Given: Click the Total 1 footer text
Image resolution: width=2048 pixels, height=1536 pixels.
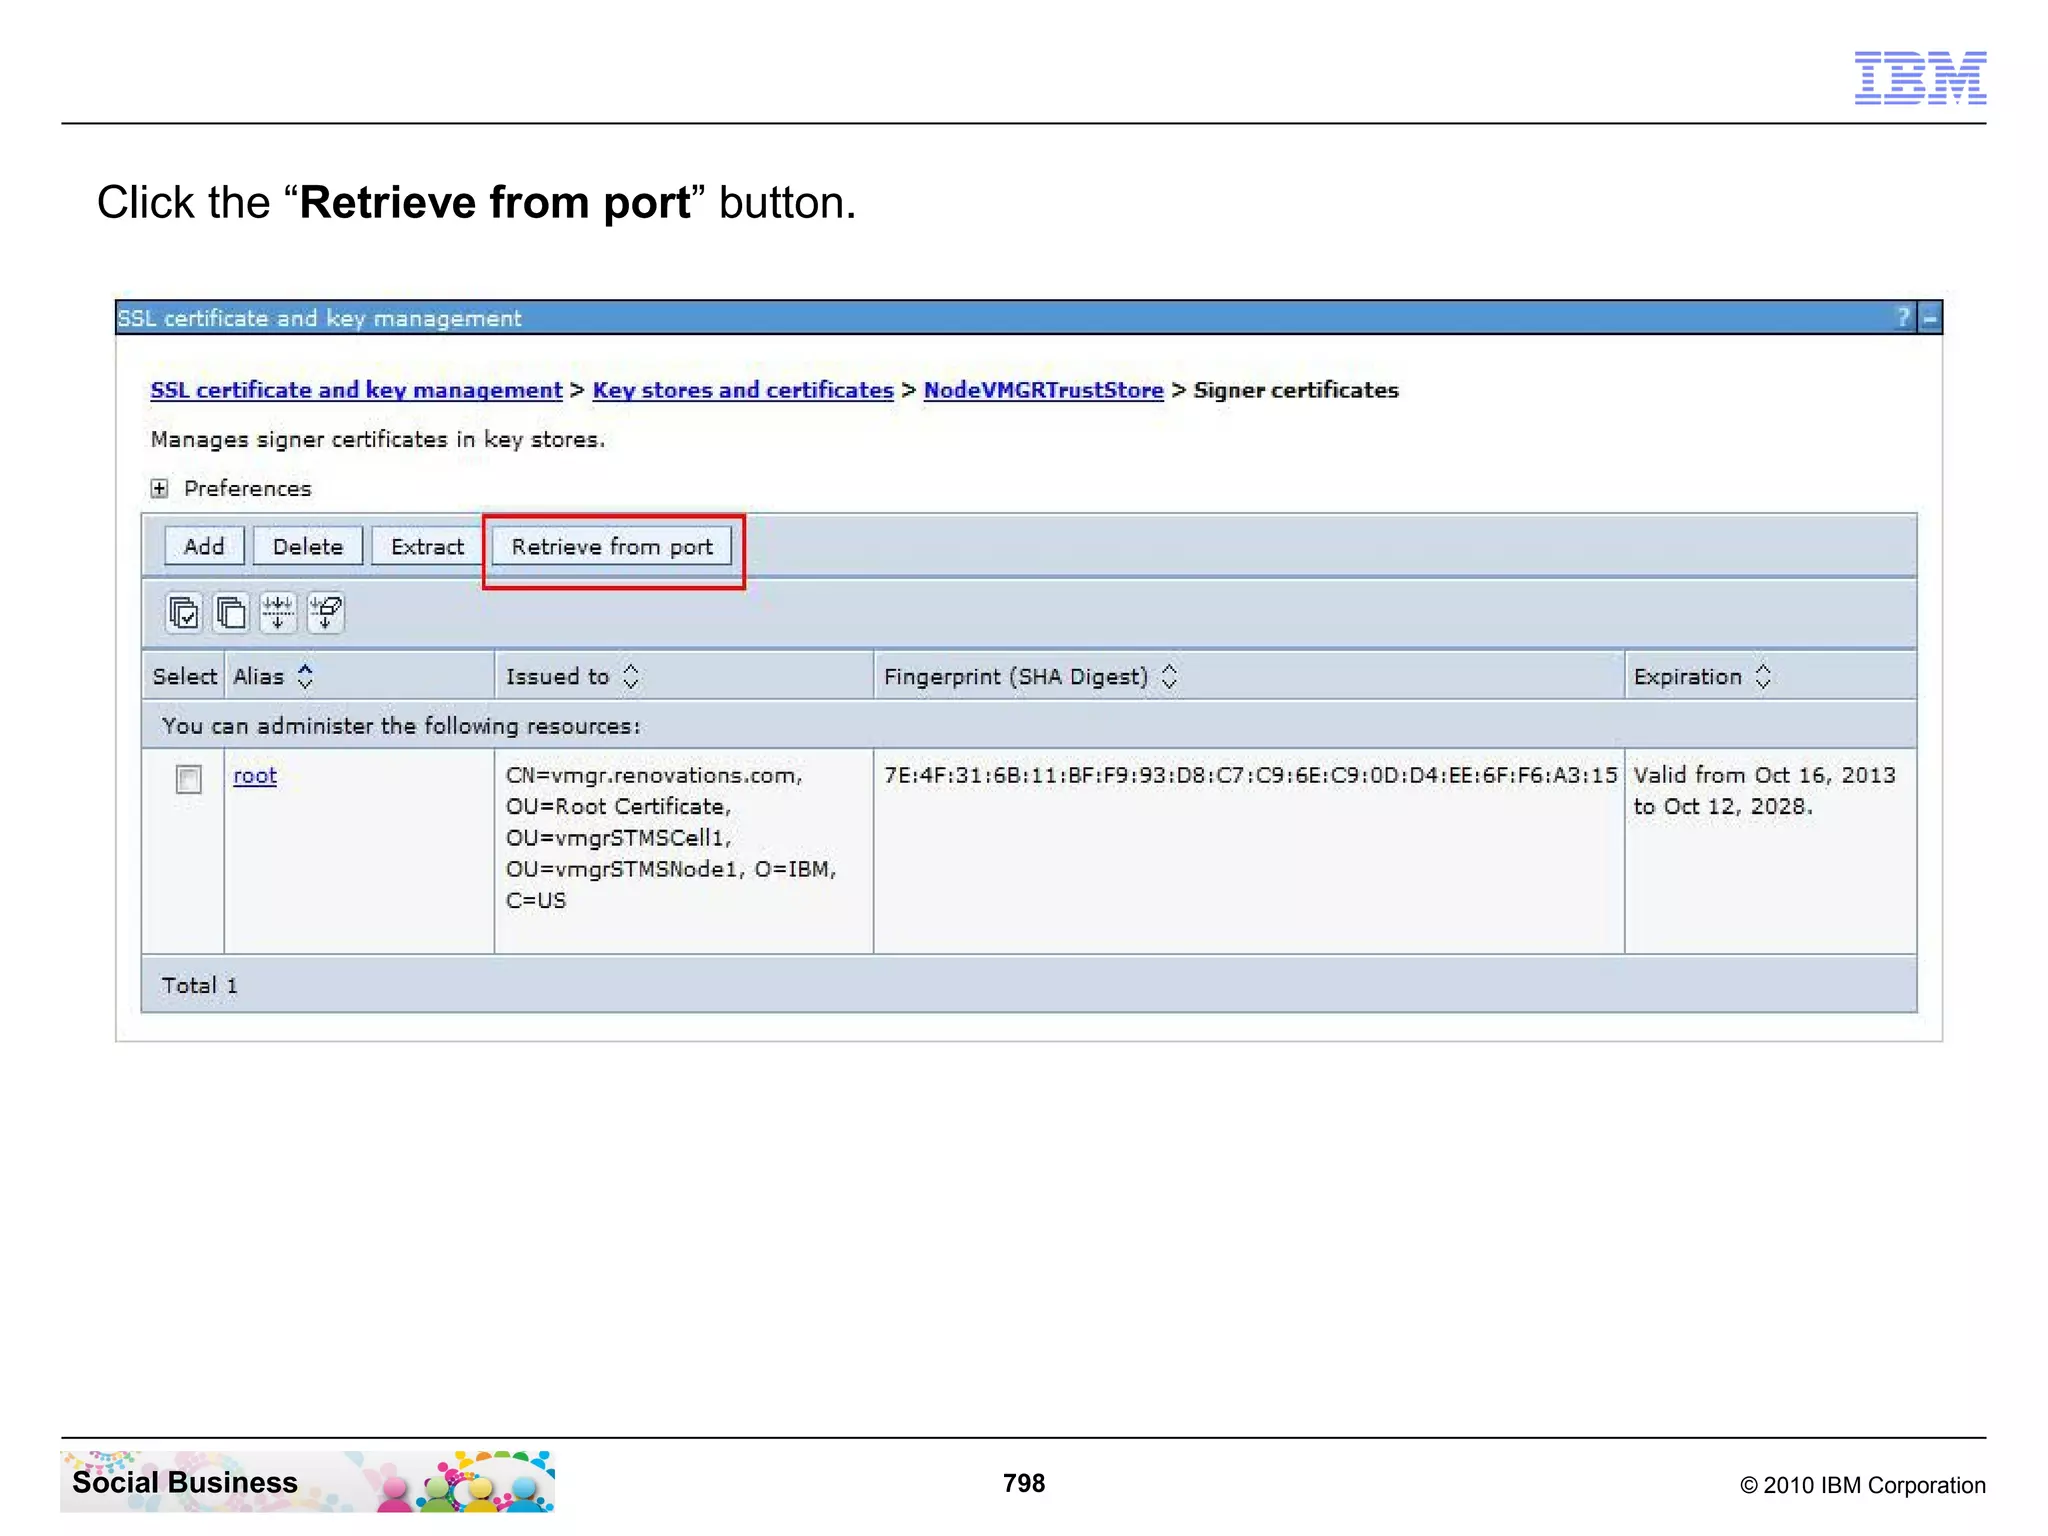Looking at the screenshot, I should [x=200, y=985].
